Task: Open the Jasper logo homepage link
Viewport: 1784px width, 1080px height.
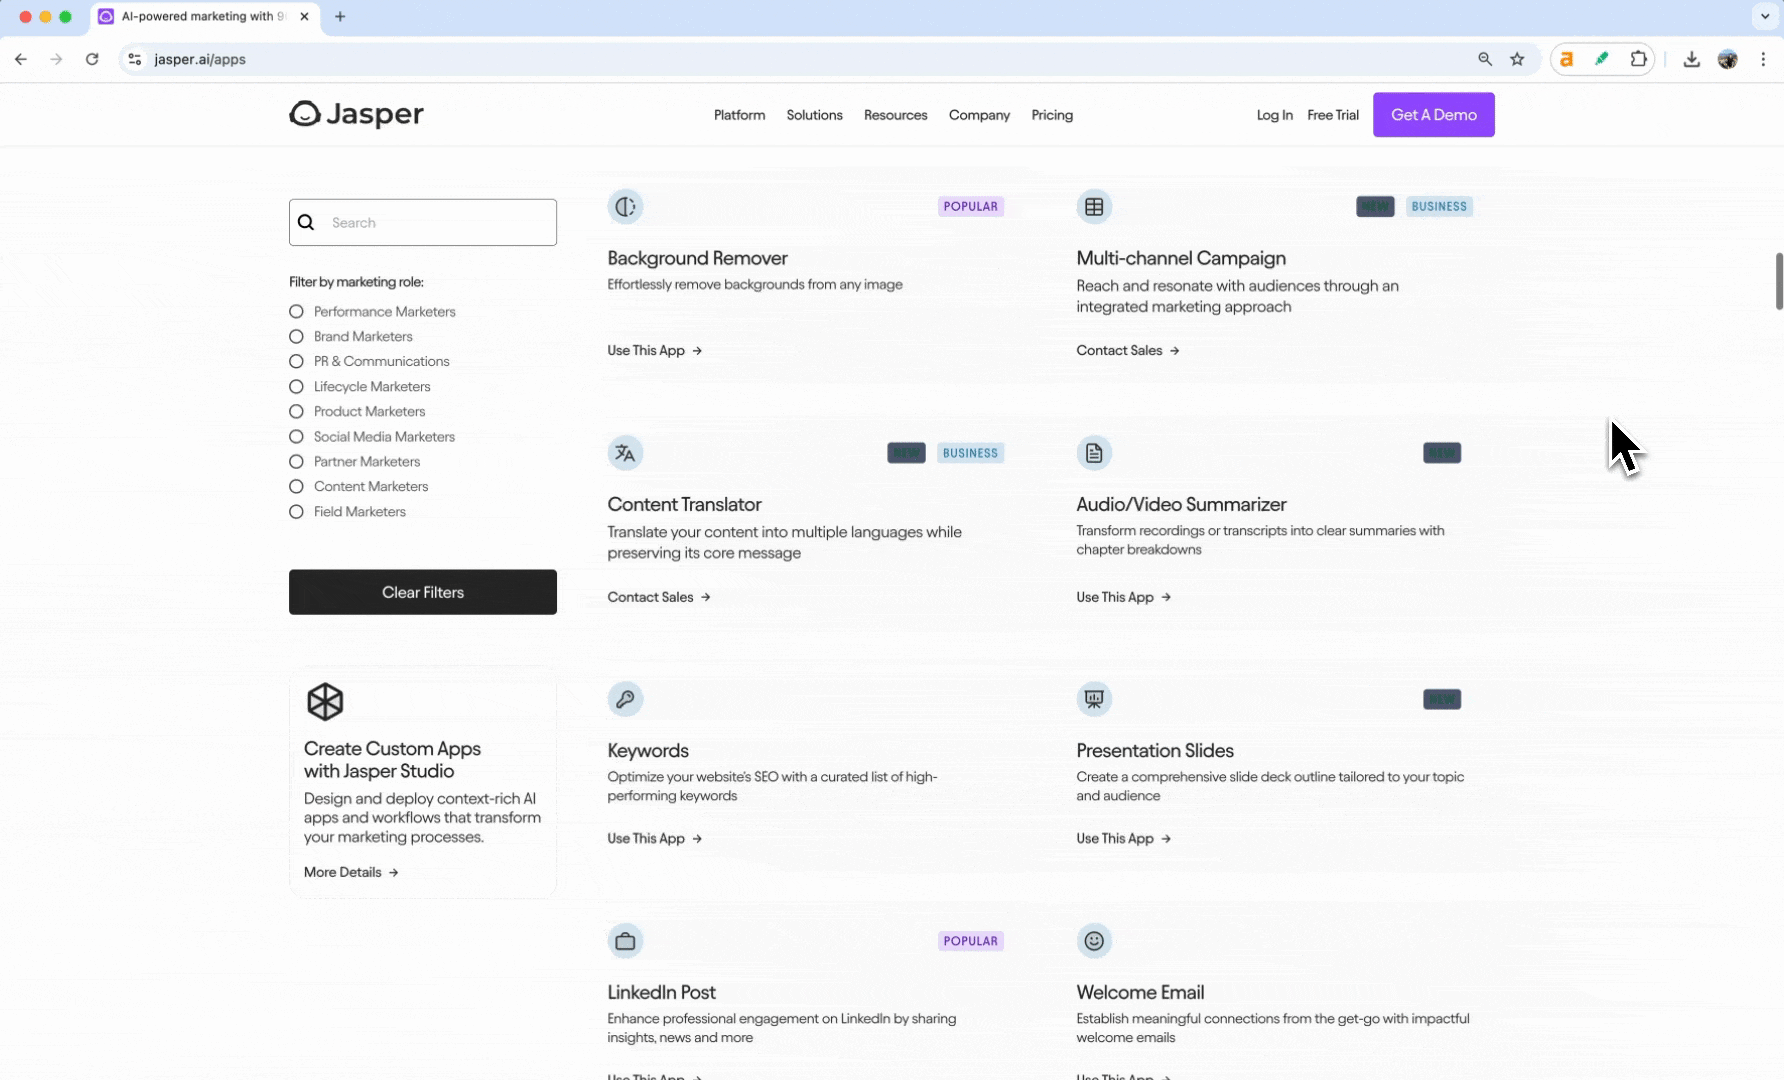Action: point(356,114)
